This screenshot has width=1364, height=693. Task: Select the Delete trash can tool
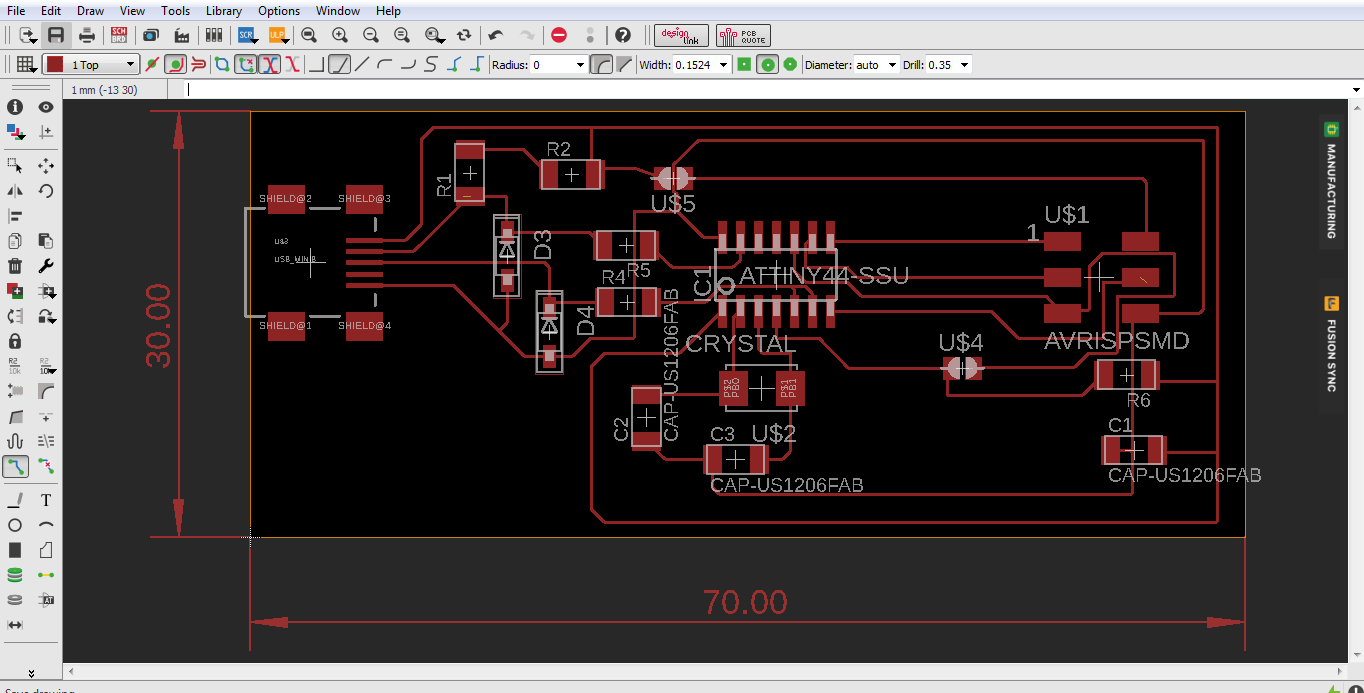pyautogui.click(x=15, y=266)
